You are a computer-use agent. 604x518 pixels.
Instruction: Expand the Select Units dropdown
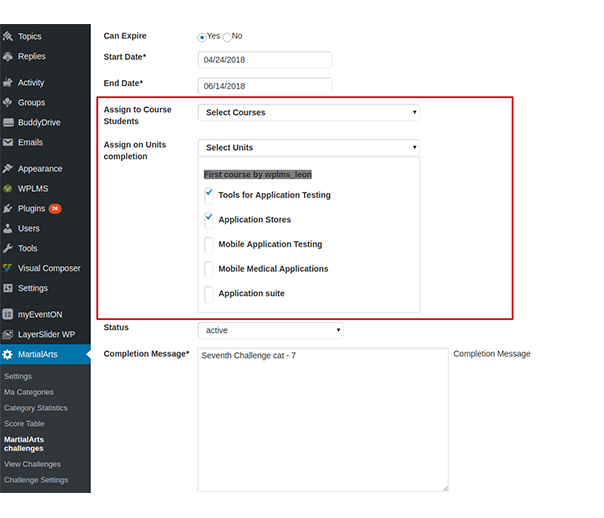point(309,148)
